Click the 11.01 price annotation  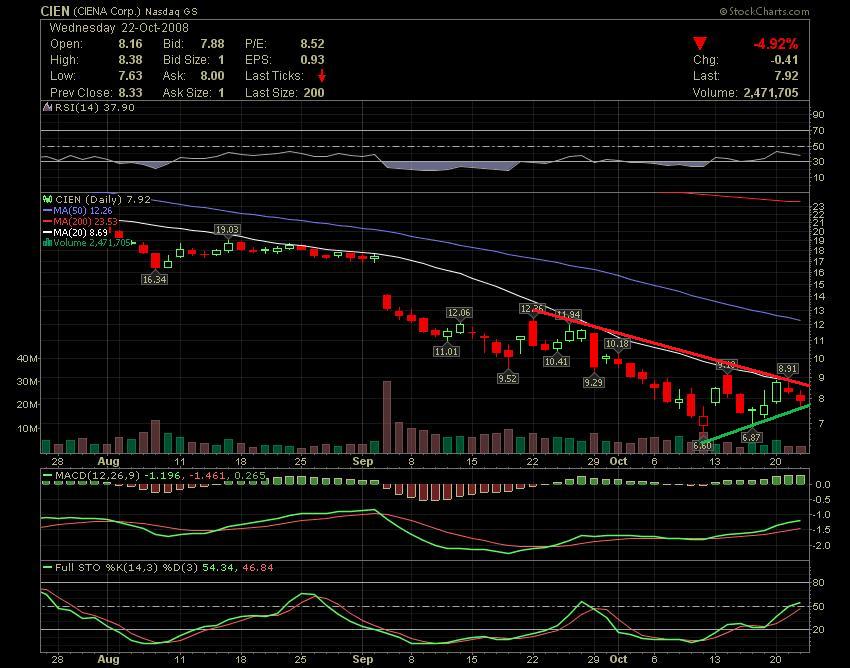click(446, 351)
